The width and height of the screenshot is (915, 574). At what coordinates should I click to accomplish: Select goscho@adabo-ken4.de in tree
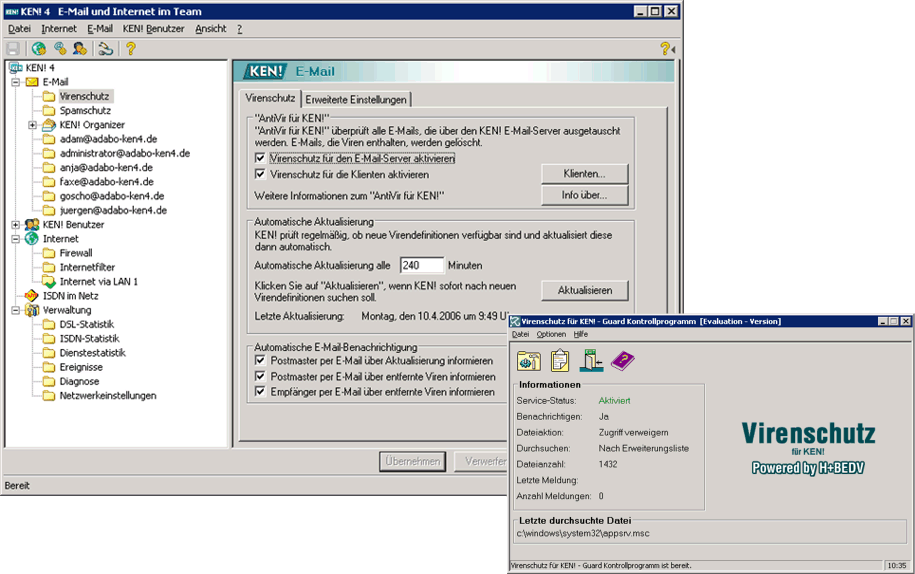tap(111, 196)
